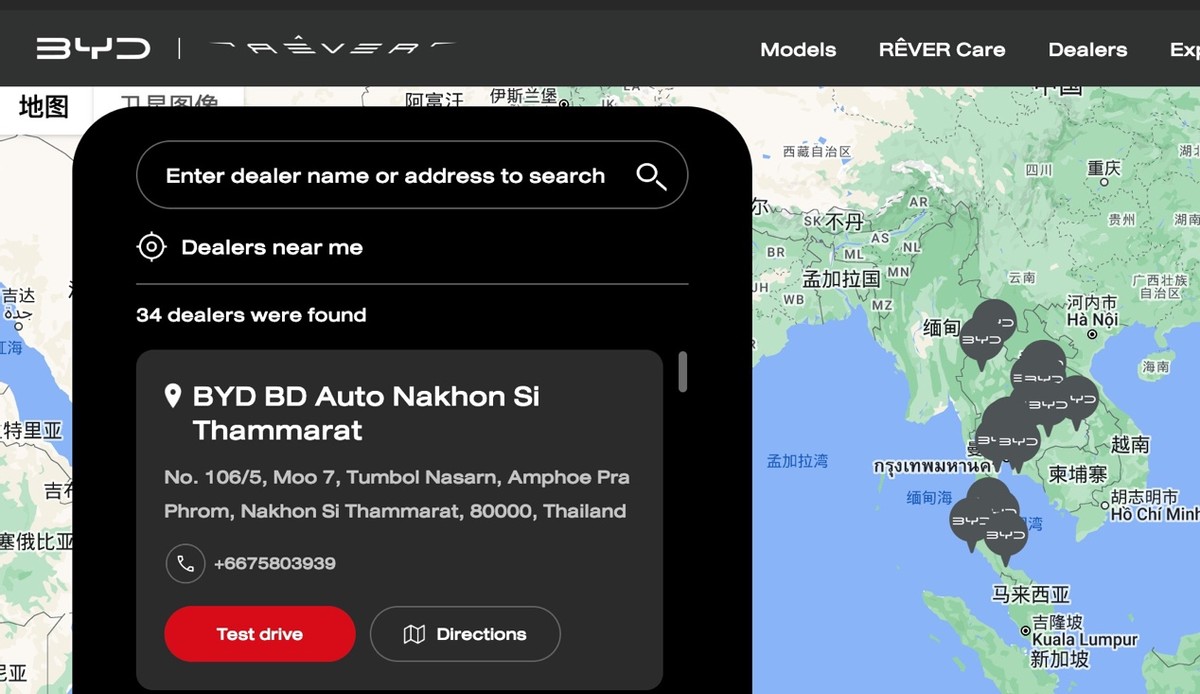Click the red Test drive button
Screen dimensions: 1200x694
(260, 634)
